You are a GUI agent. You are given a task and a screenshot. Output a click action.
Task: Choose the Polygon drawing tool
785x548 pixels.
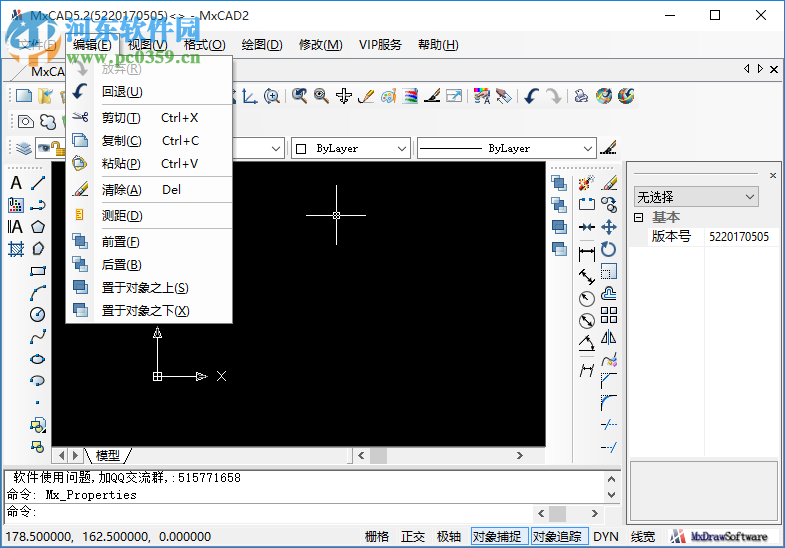pos(38,227)
